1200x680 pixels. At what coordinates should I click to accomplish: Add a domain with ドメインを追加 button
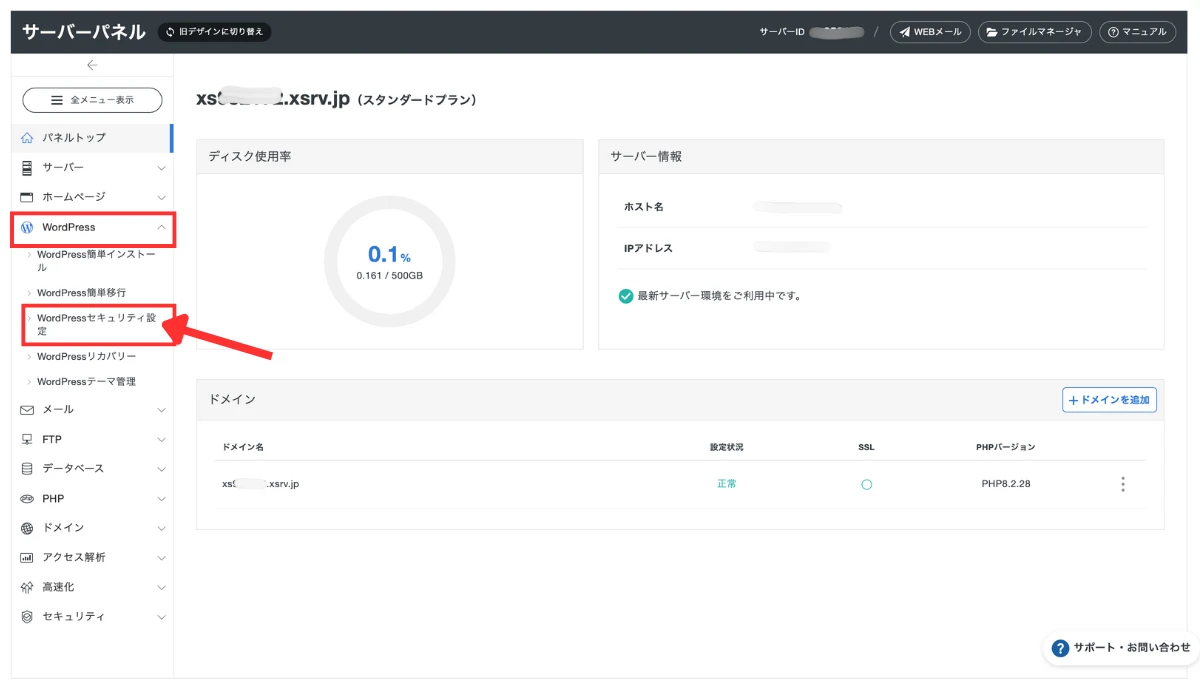pos(1109,400)
